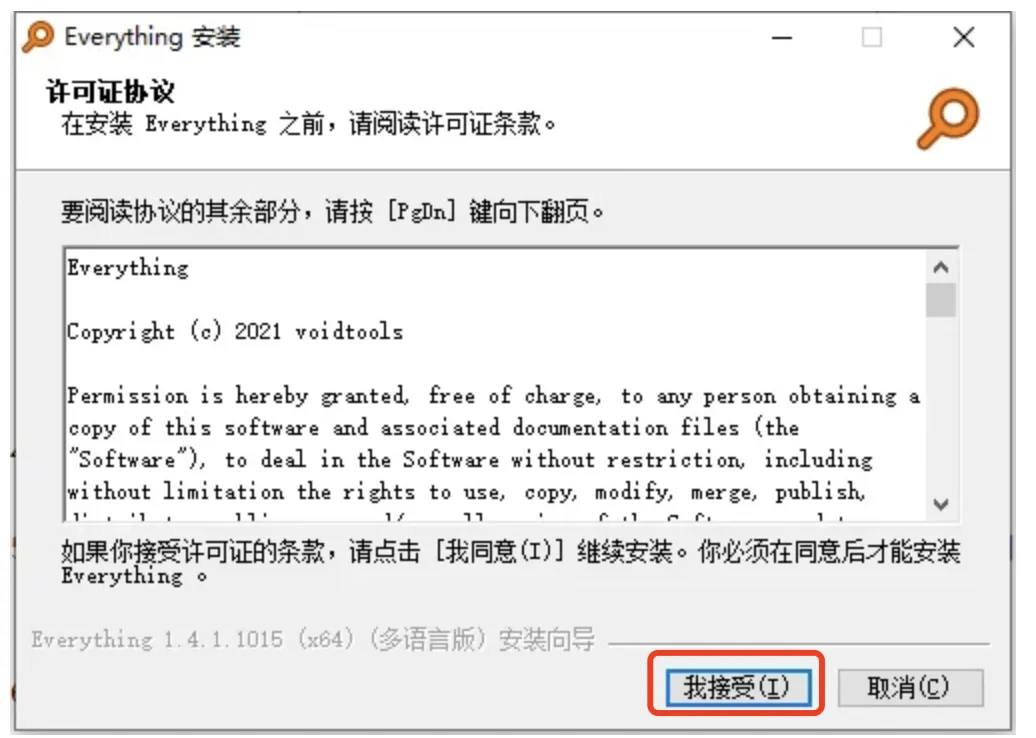1036x738 pixels.
Task: Click the 如果你接受许可证的条款 instruction paragraph
Action: (x=510, y=562)
